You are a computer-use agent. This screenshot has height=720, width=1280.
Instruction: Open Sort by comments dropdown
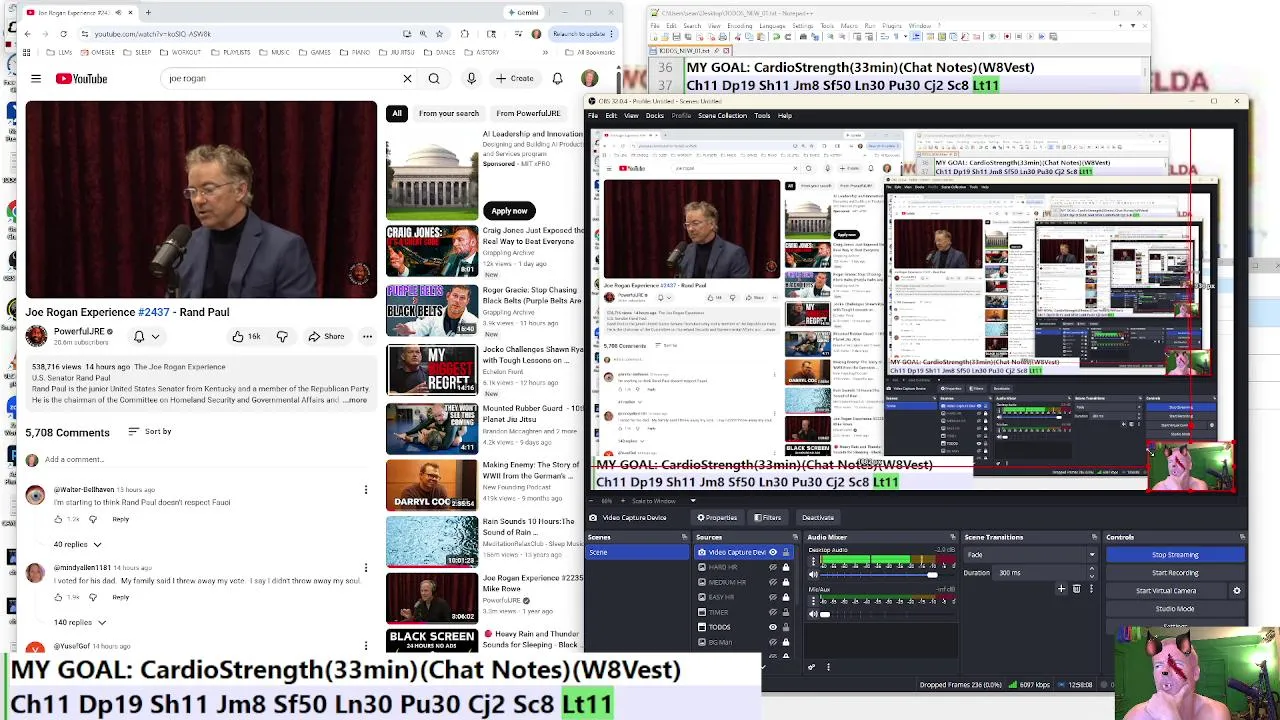pos(150,432)
